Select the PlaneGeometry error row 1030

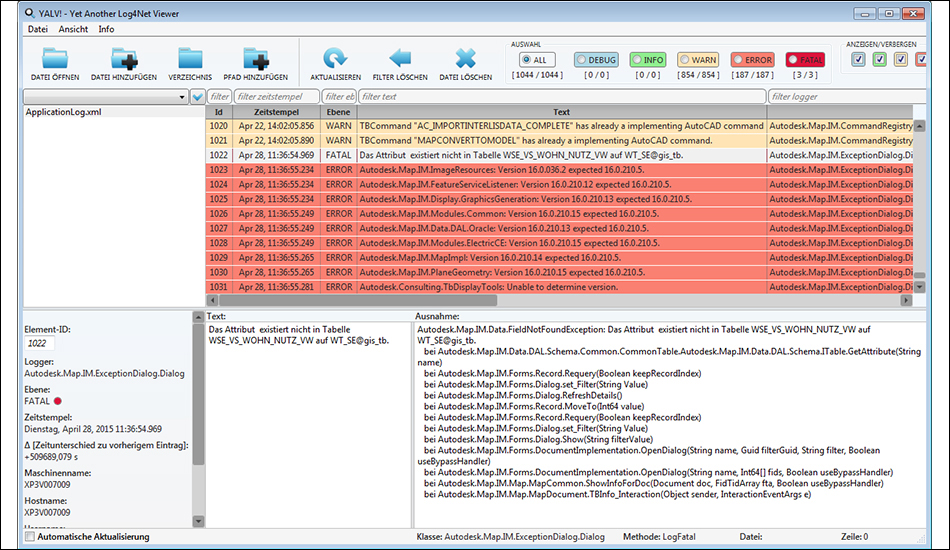(559, 272)
